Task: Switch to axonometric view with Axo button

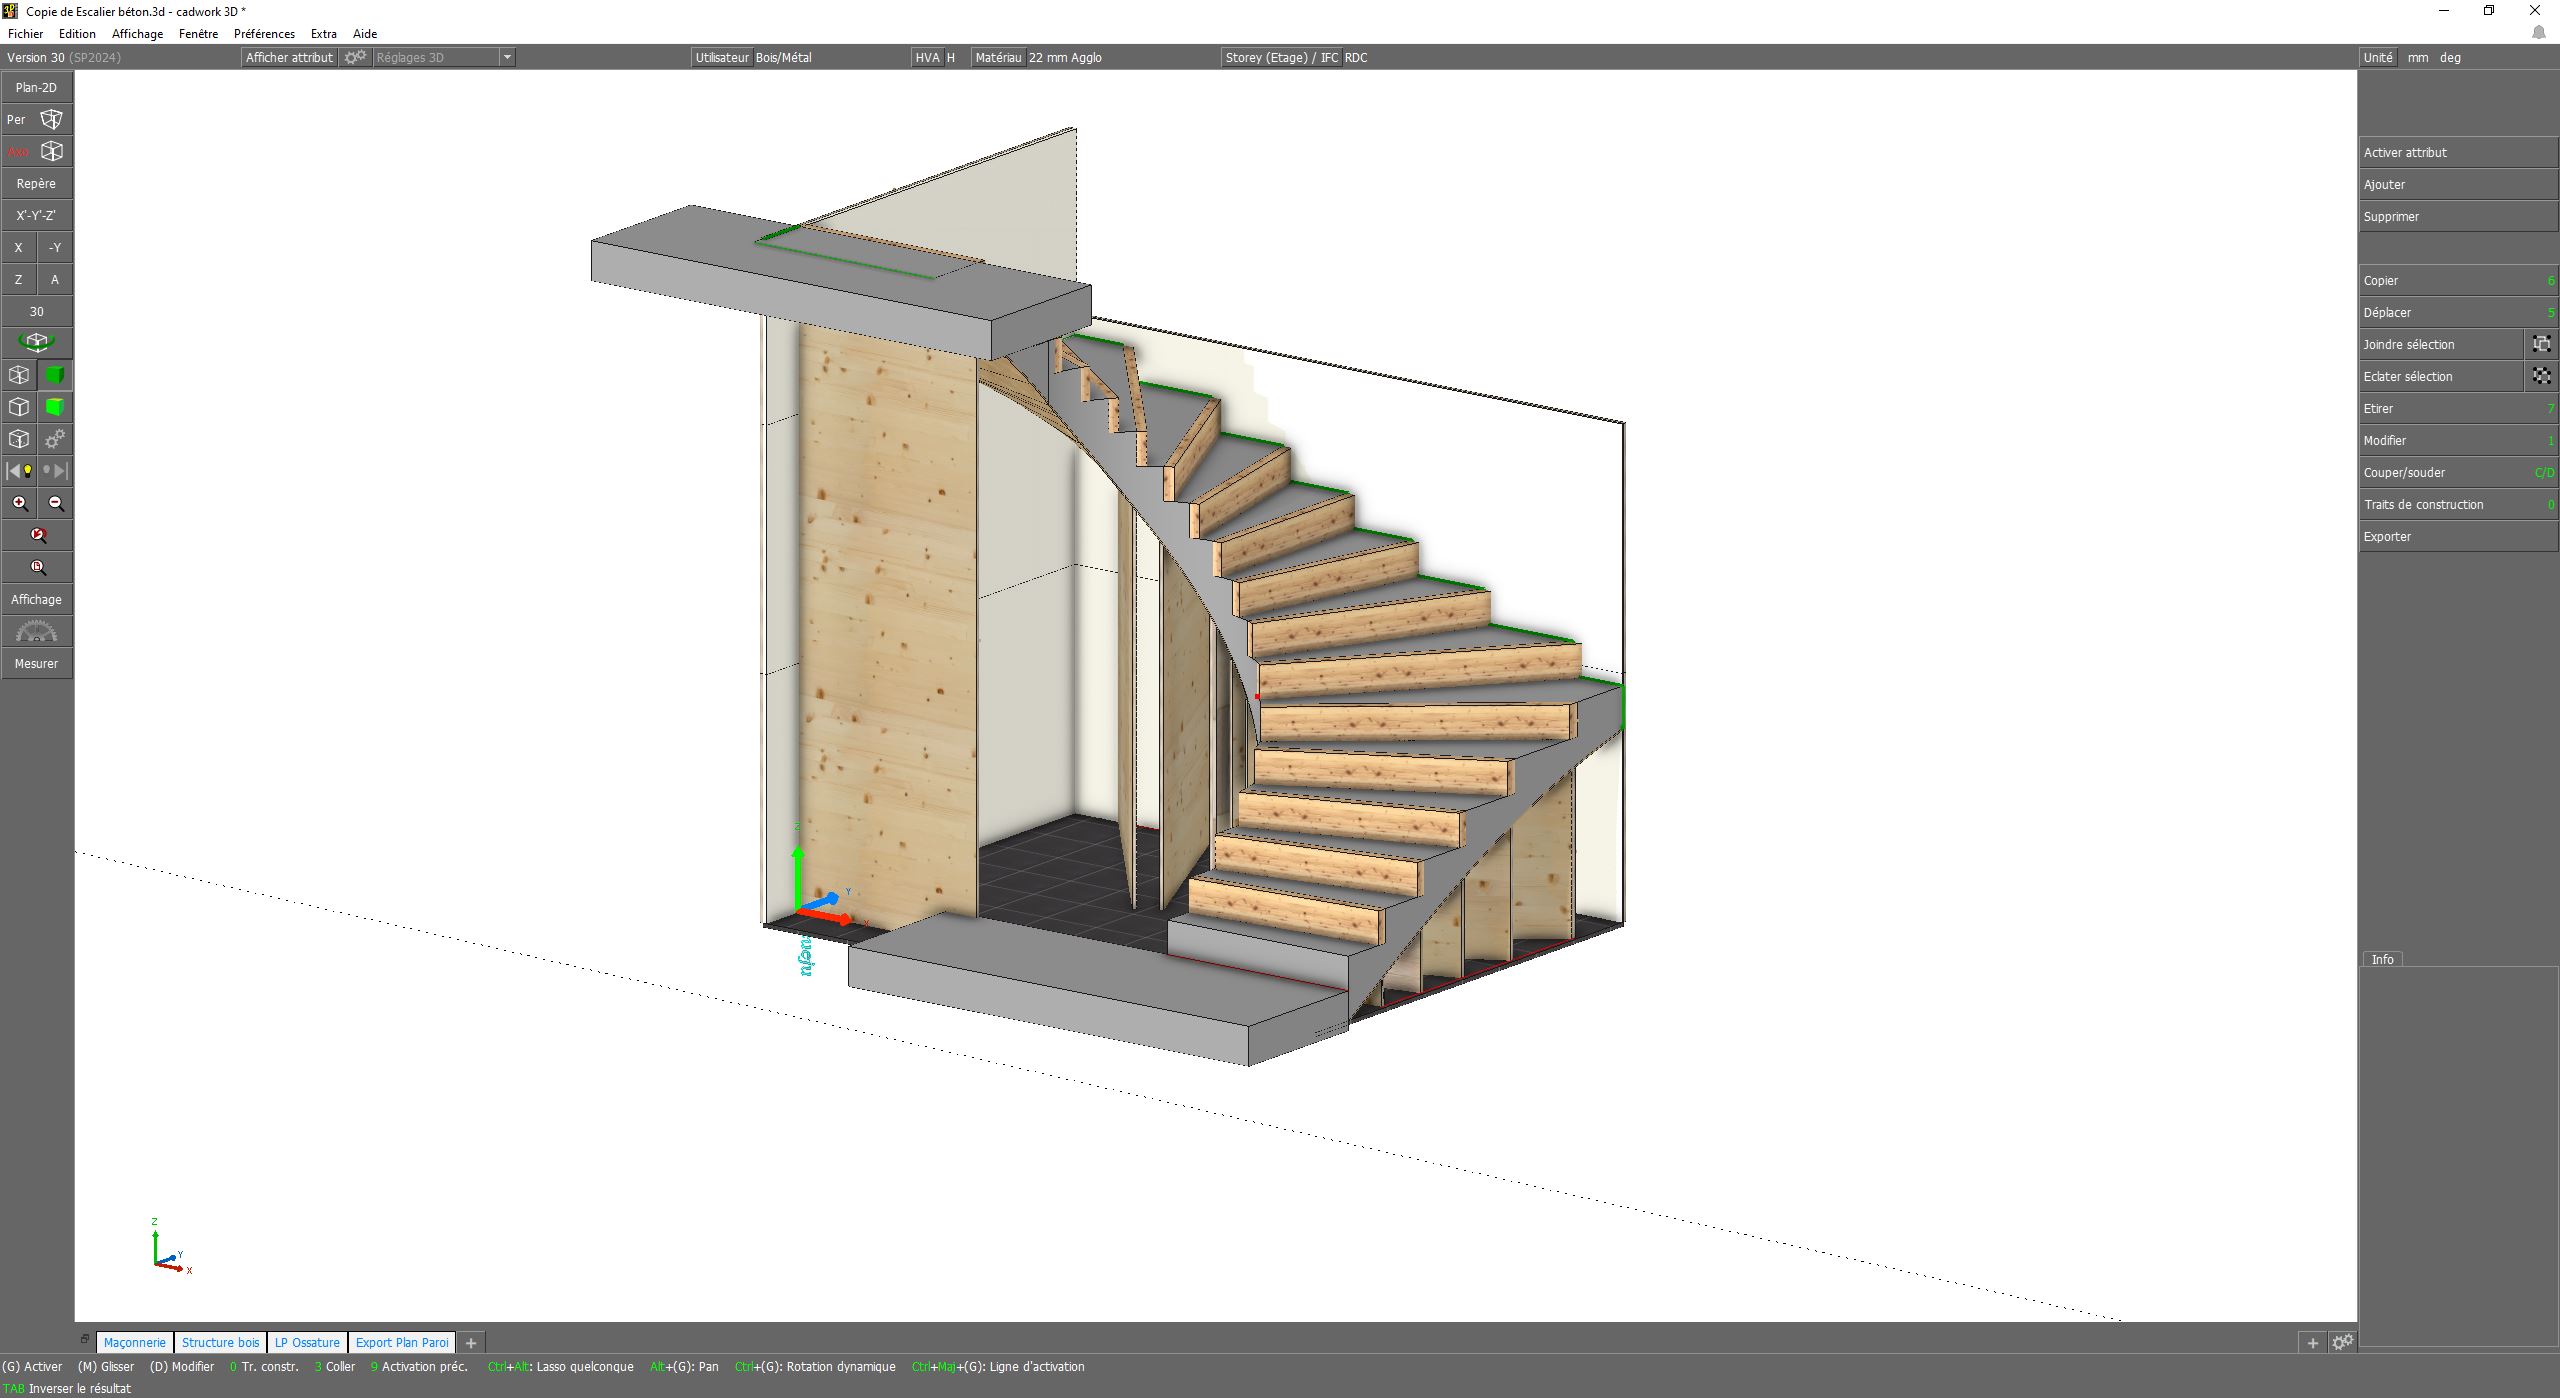Action: click(36, 152)
